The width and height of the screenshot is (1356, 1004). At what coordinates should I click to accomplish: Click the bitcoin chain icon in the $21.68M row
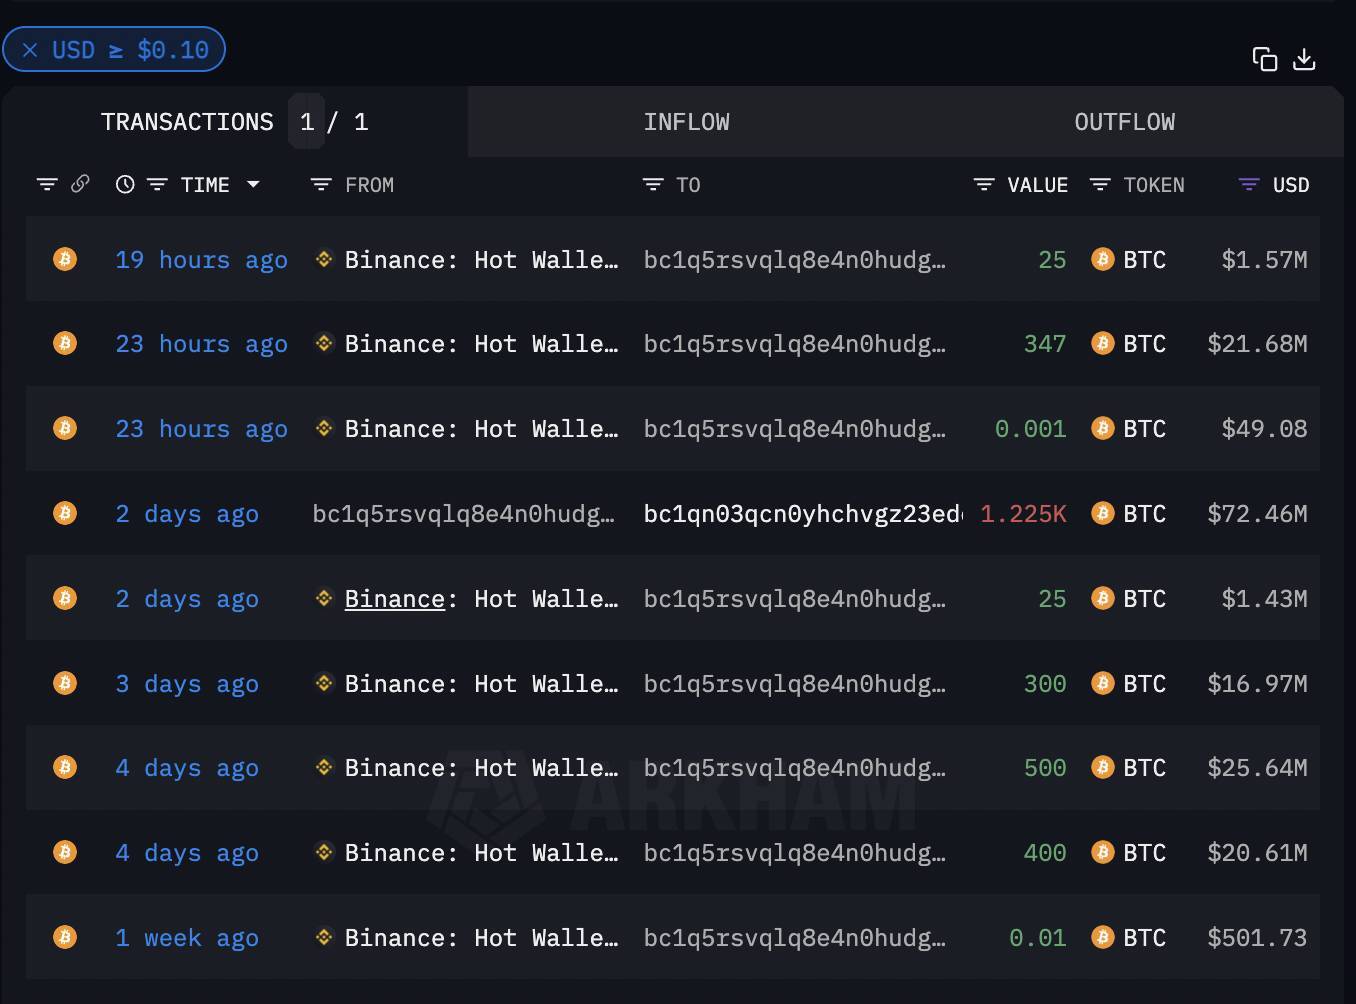(x=65, y=343)
